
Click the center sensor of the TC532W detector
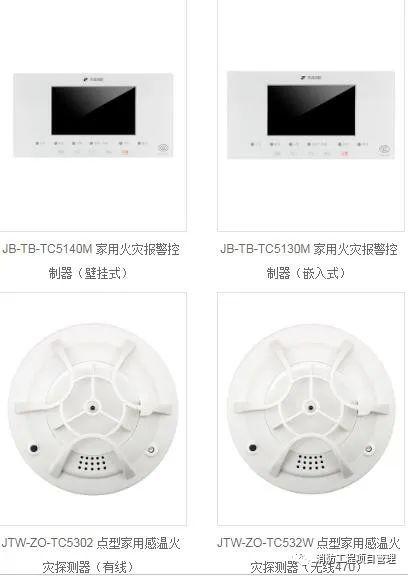311,407
